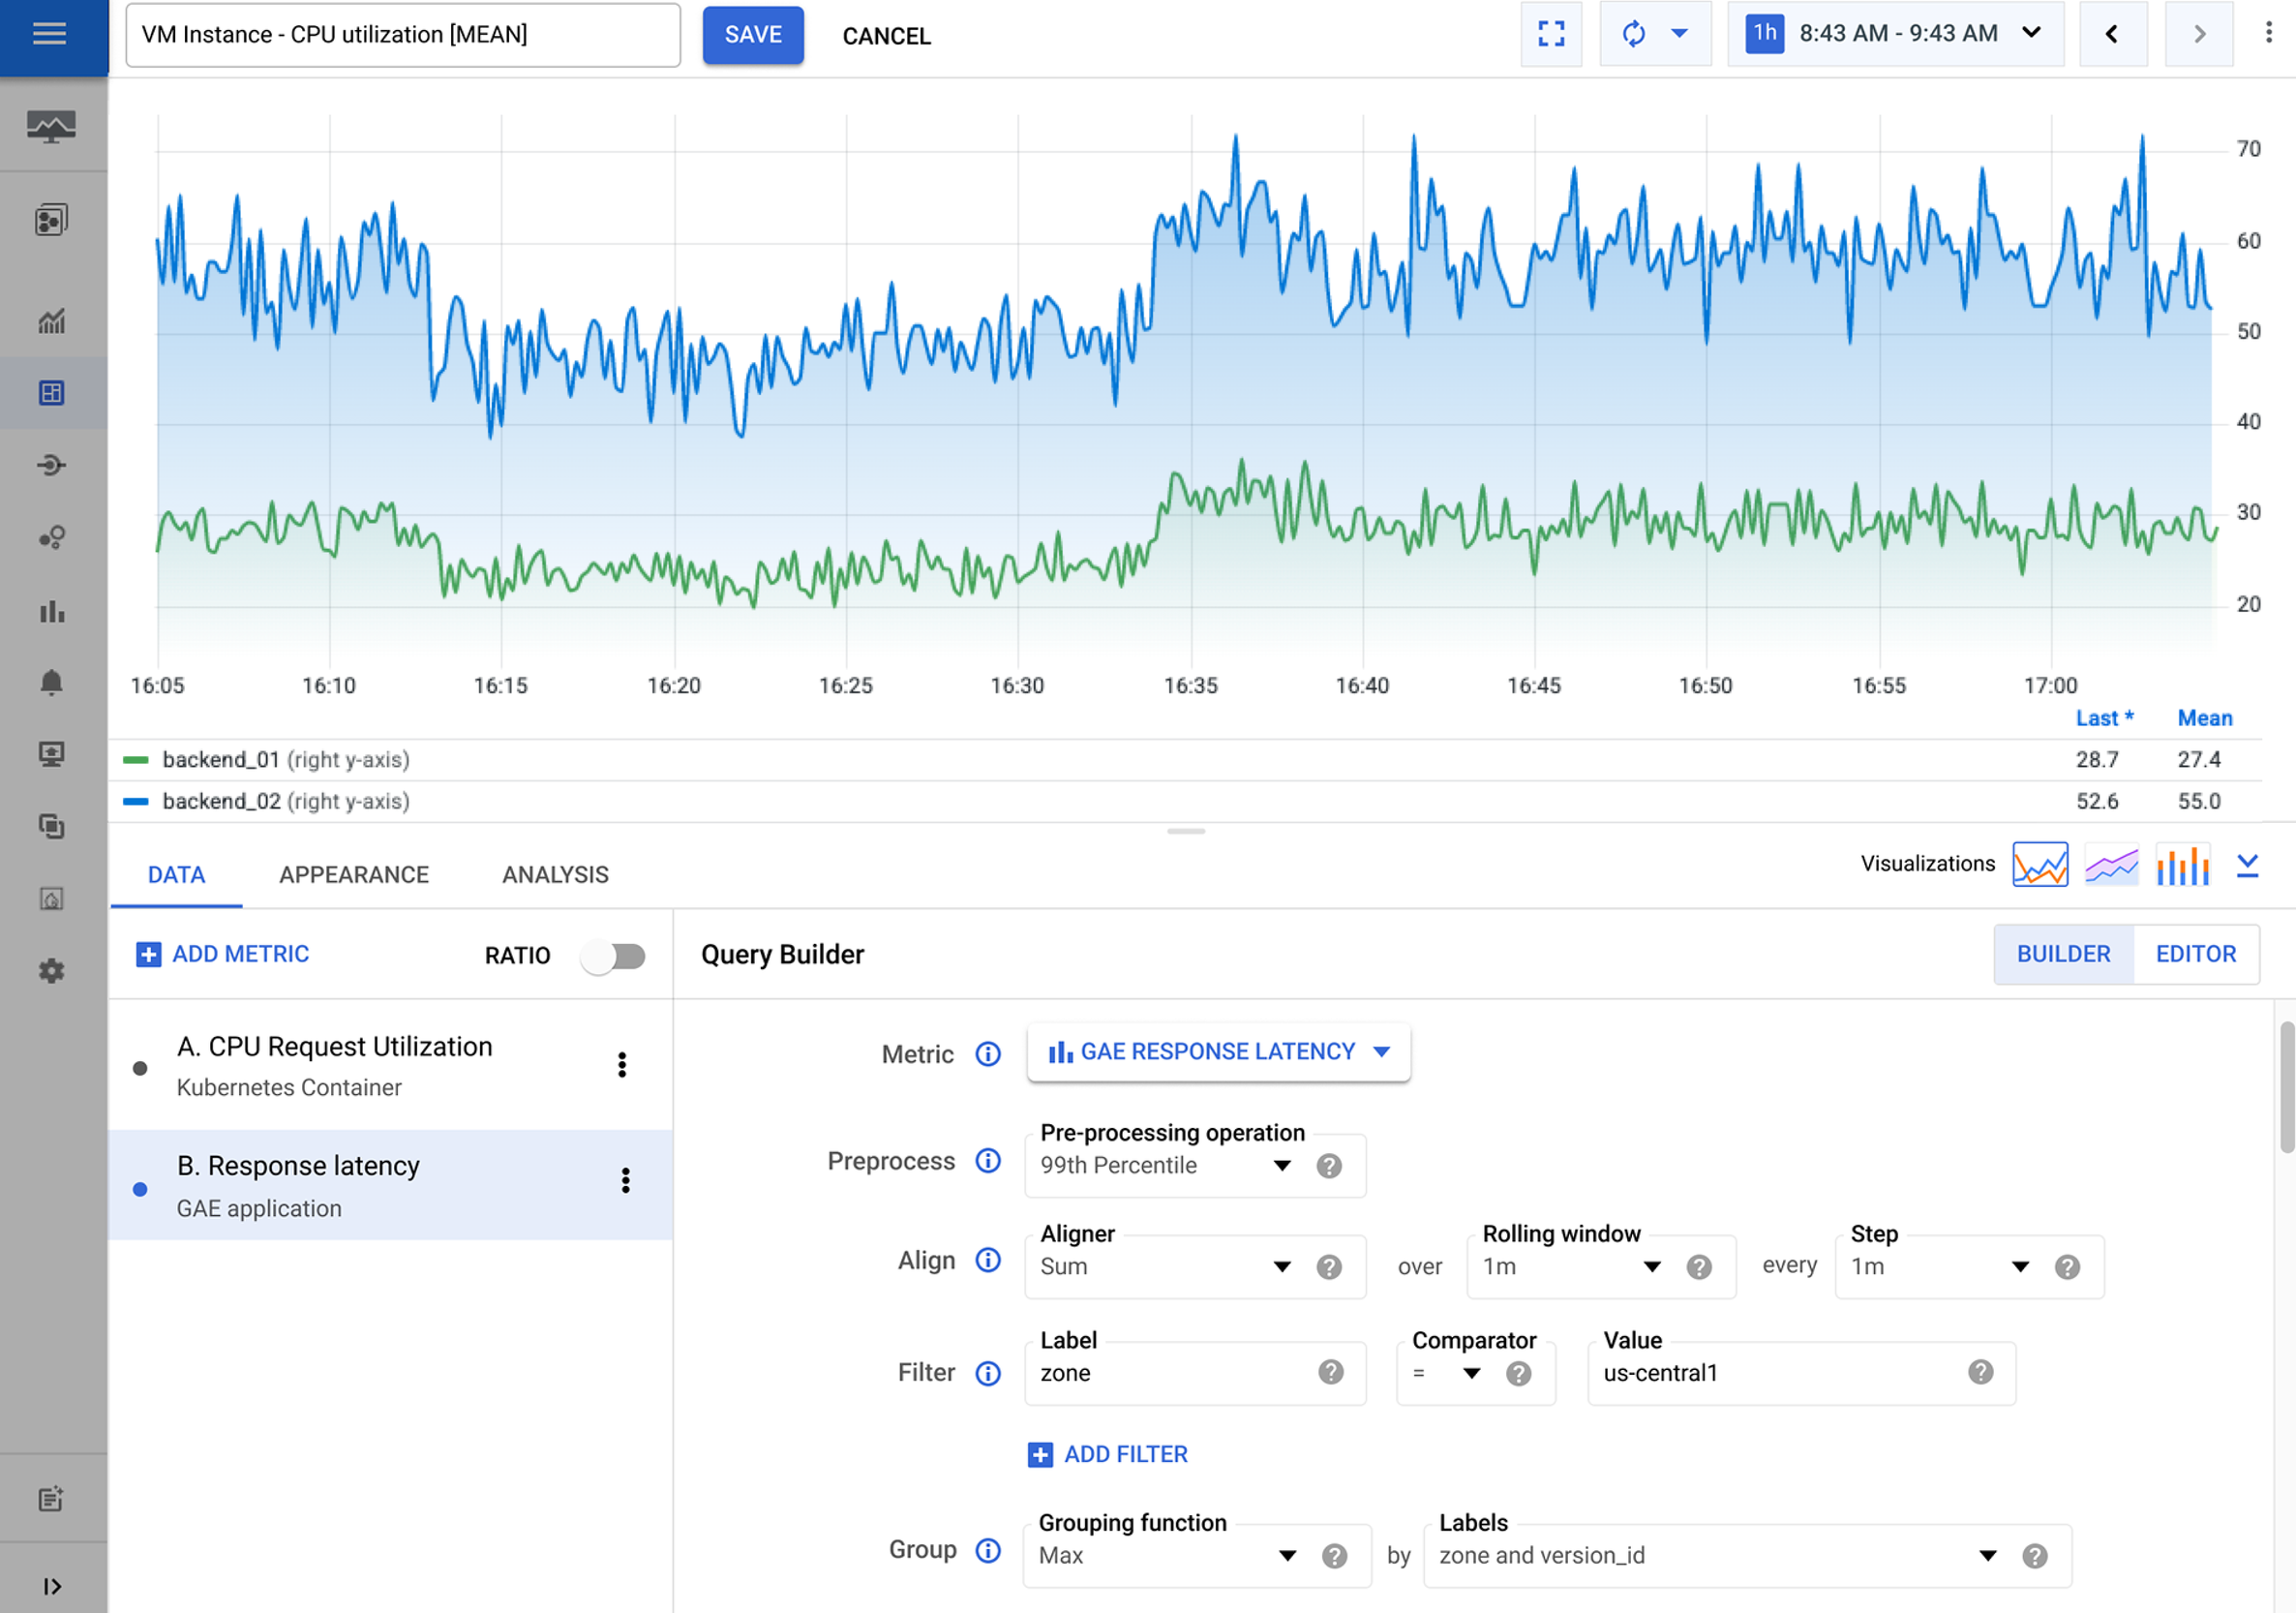Select A. CPU Request Utilization metric

tap(390, 1066)
